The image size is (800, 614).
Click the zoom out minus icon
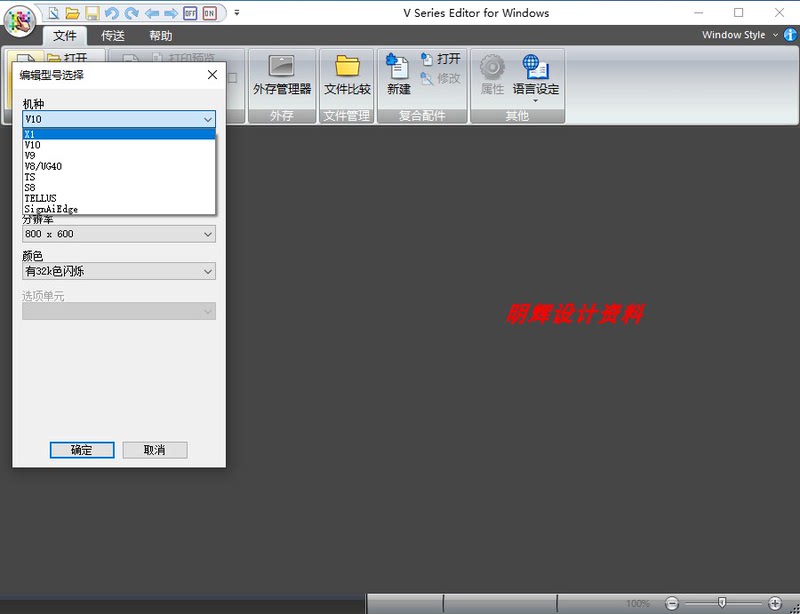click(672, 604)
